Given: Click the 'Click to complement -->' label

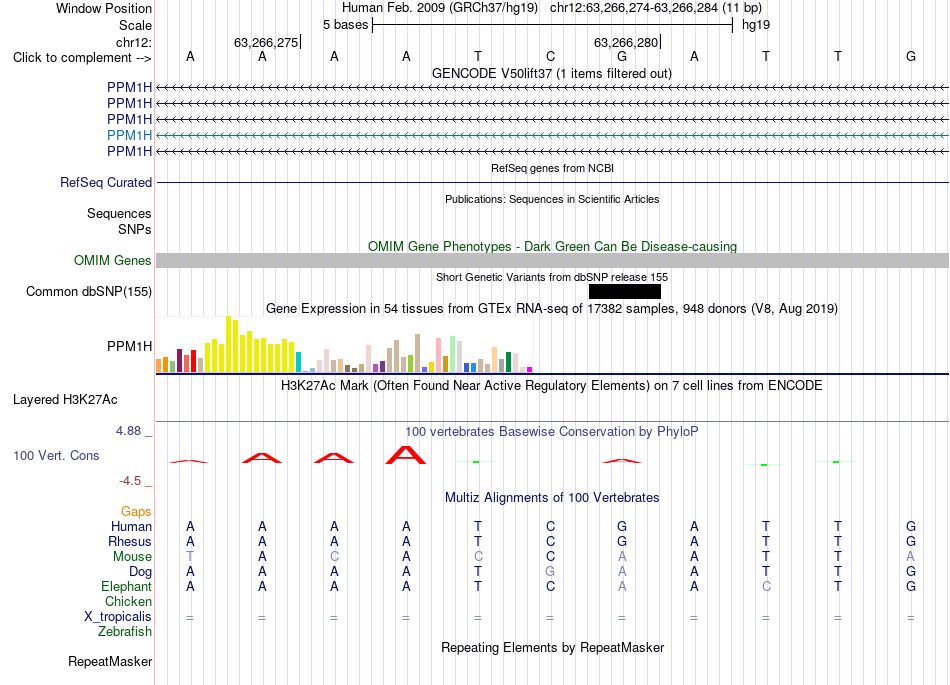Looking at the screenshot, I should 82,58.
